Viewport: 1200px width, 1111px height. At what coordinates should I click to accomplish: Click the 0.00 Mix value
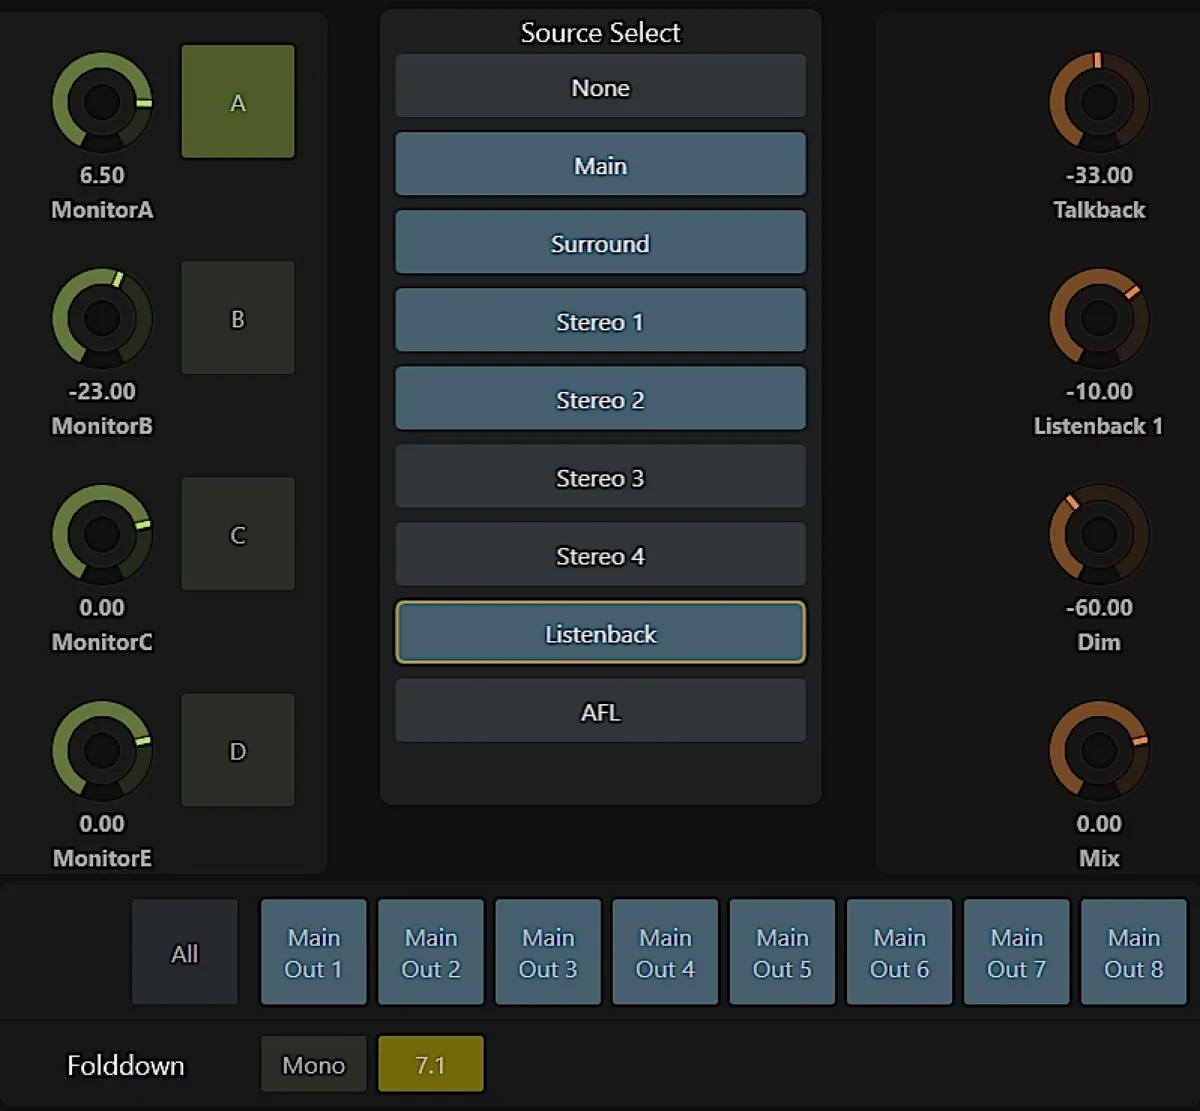1099,823
